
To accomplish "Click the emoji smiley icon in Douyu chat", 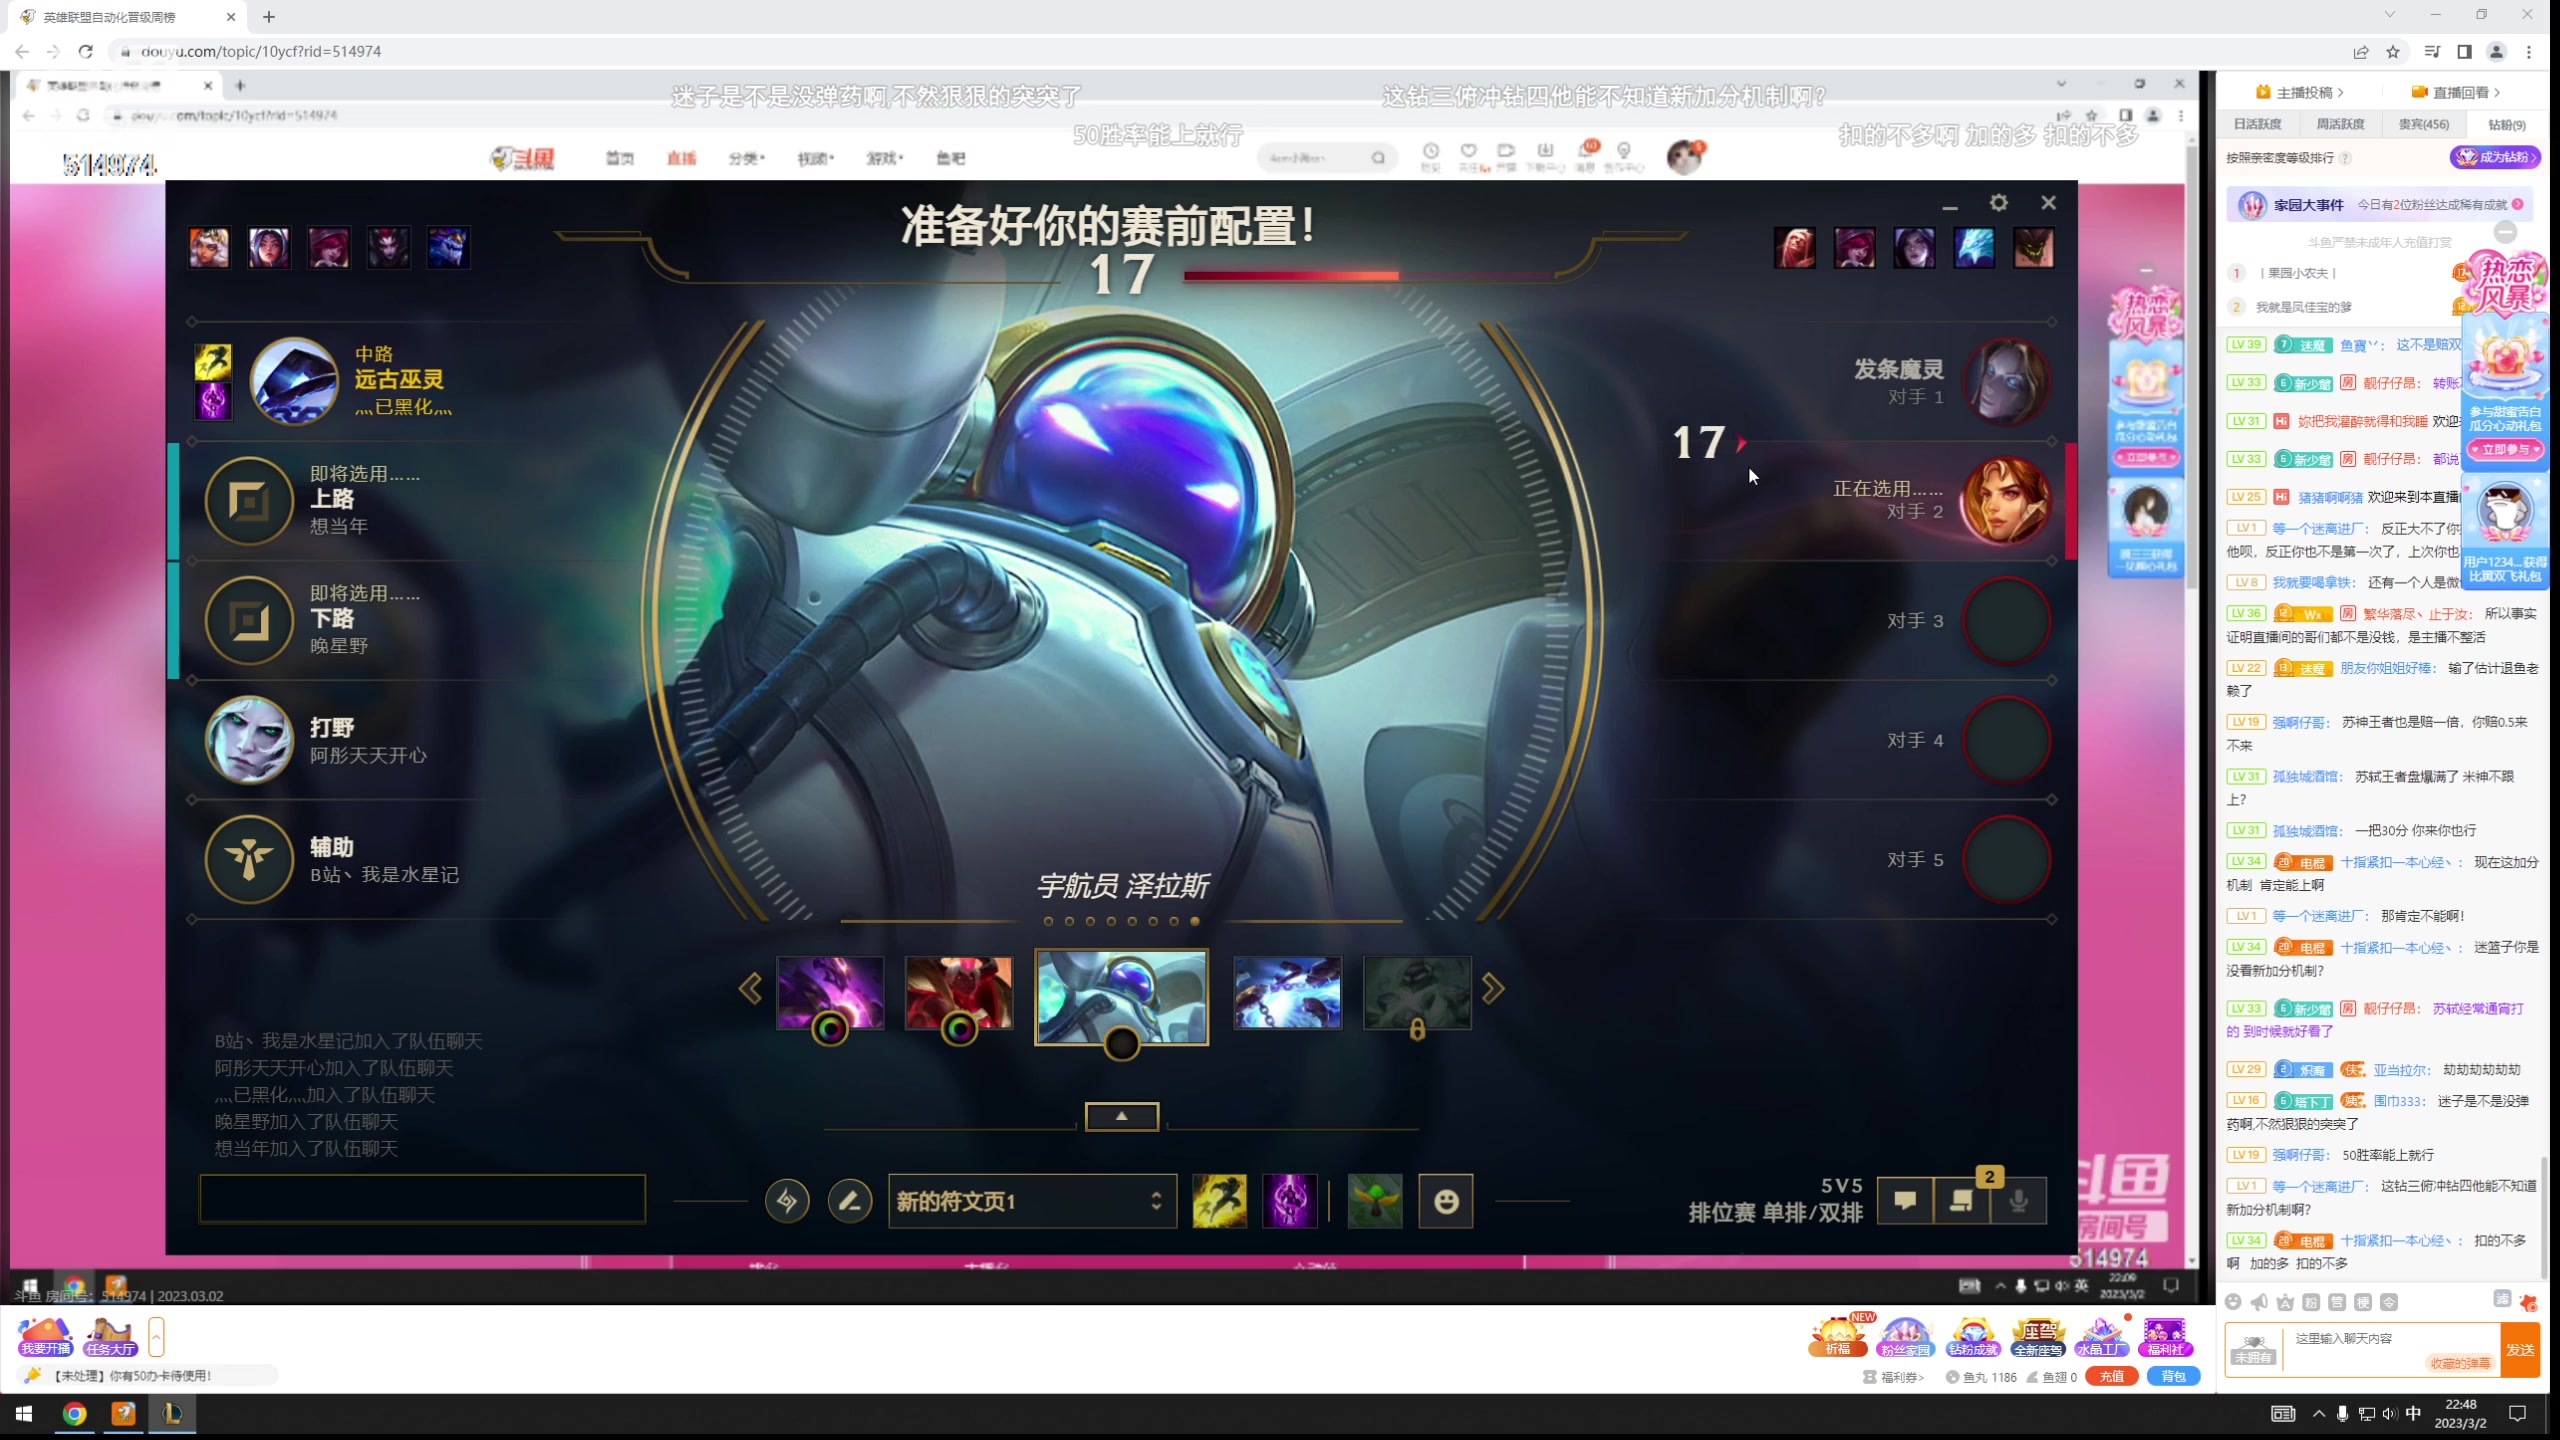I will 2233,1302.
